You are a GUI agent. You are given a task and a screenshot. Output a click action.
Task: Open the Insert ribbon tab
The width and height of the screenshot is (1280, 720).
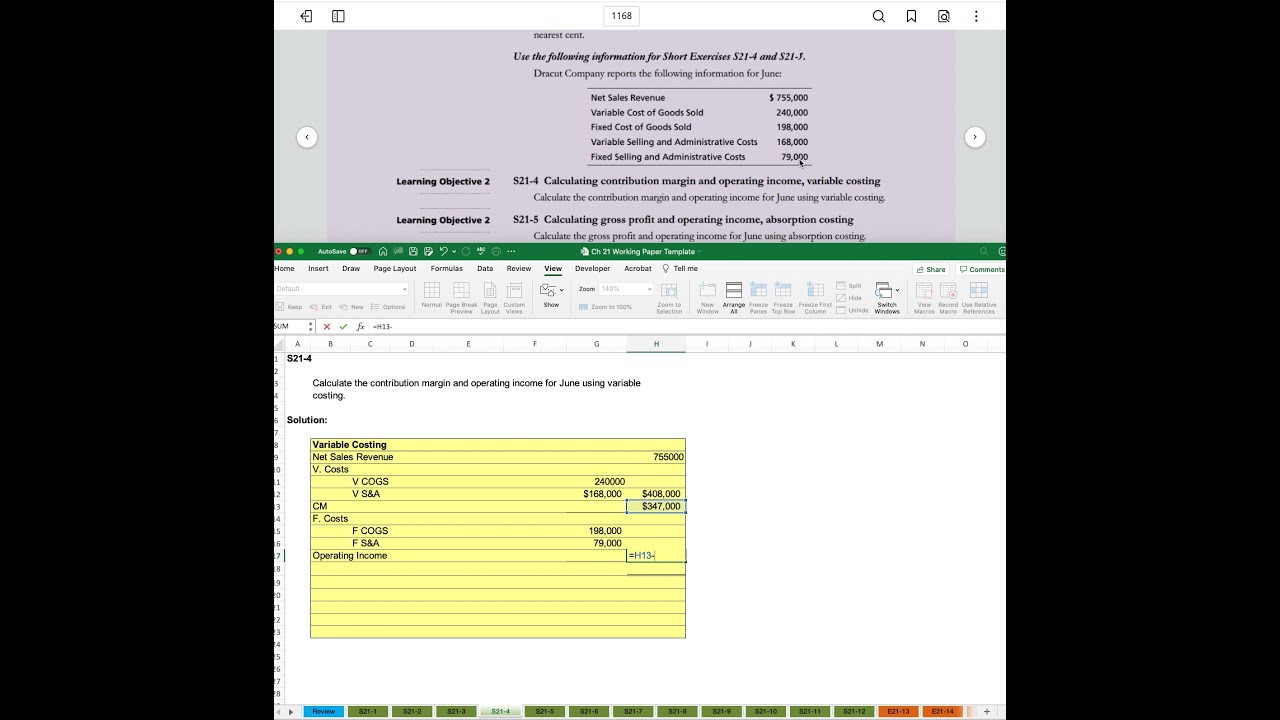(318, 268)
